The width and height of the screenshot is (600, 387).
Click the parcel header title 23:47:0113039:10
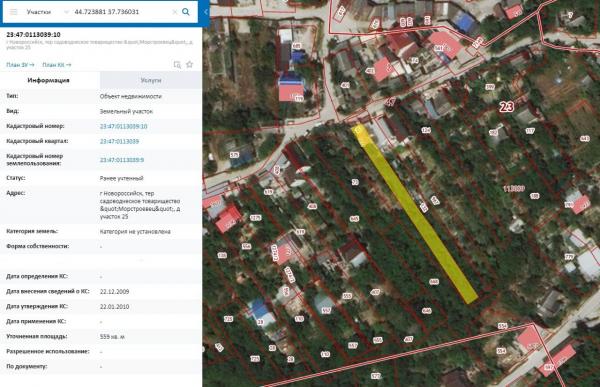(x=33, y=34)
